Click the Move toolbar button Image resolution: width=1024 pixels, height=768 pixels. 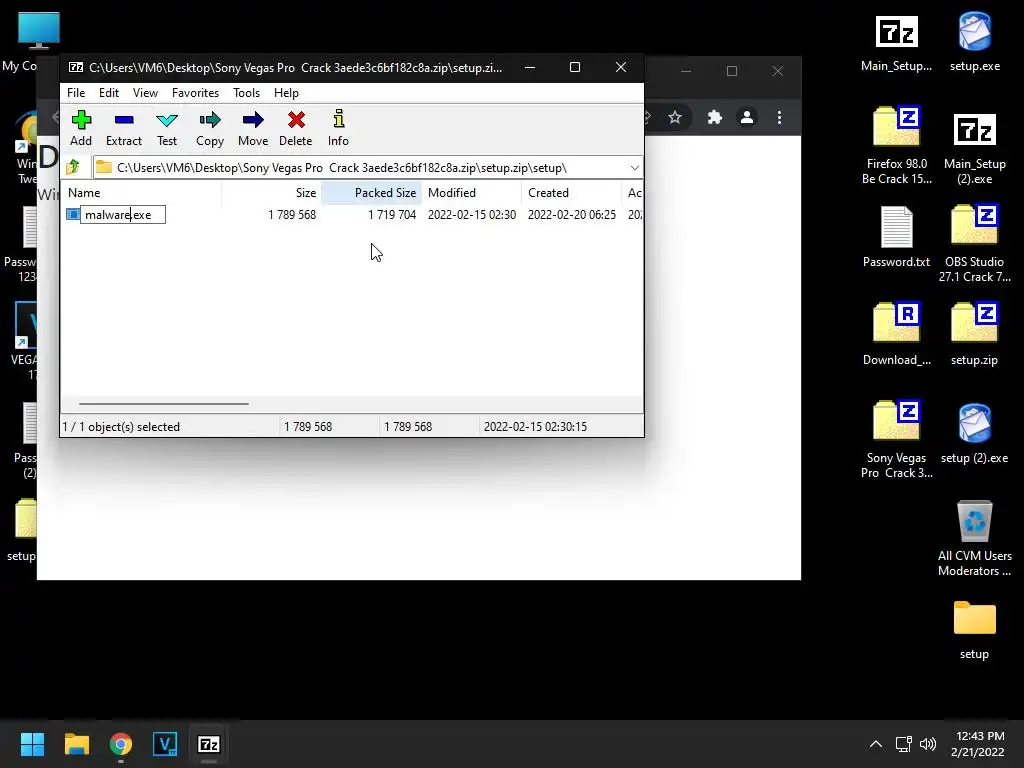[253, 128]
